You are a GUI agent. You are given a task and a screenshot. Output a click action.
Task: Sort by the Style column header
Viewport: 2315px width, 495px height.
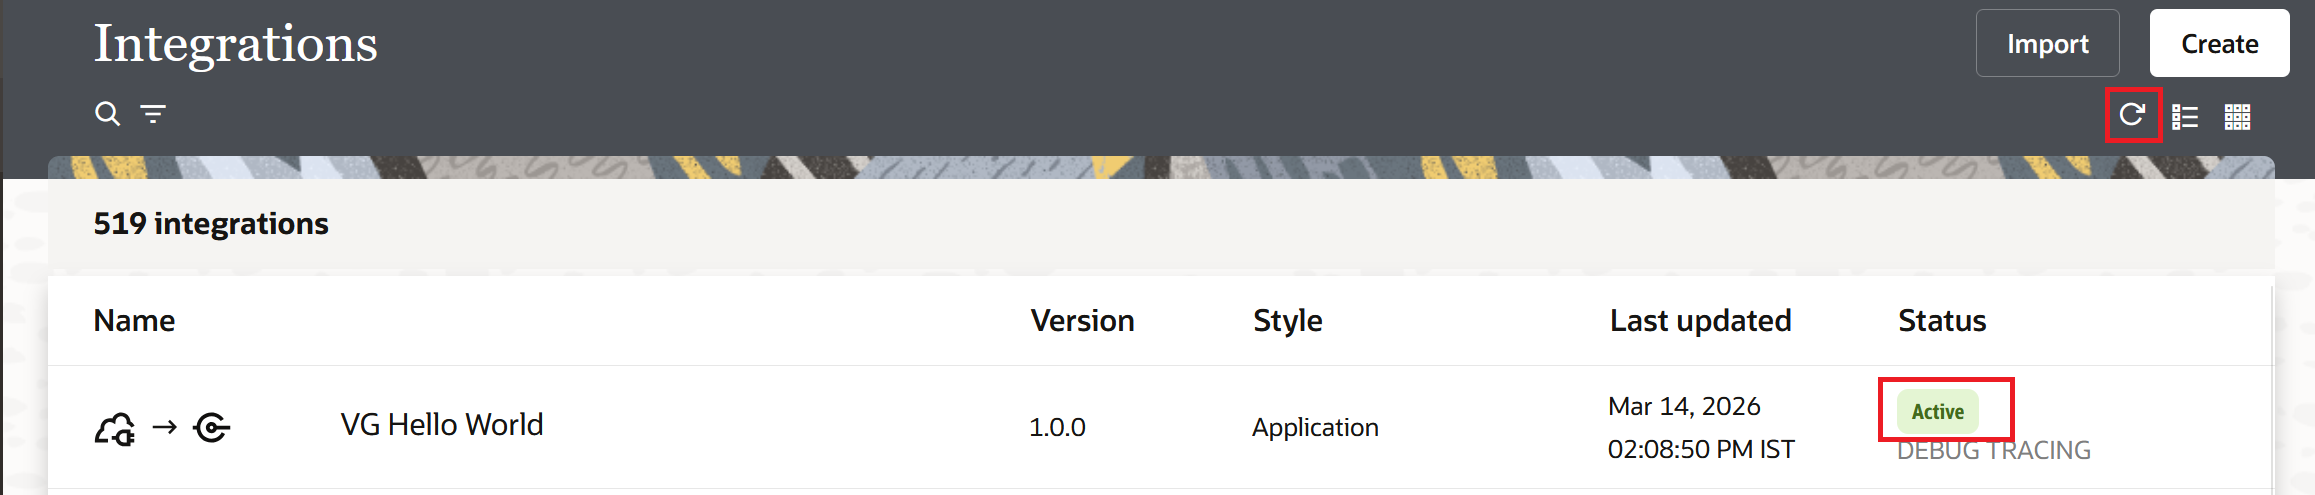click(1287, 321)
